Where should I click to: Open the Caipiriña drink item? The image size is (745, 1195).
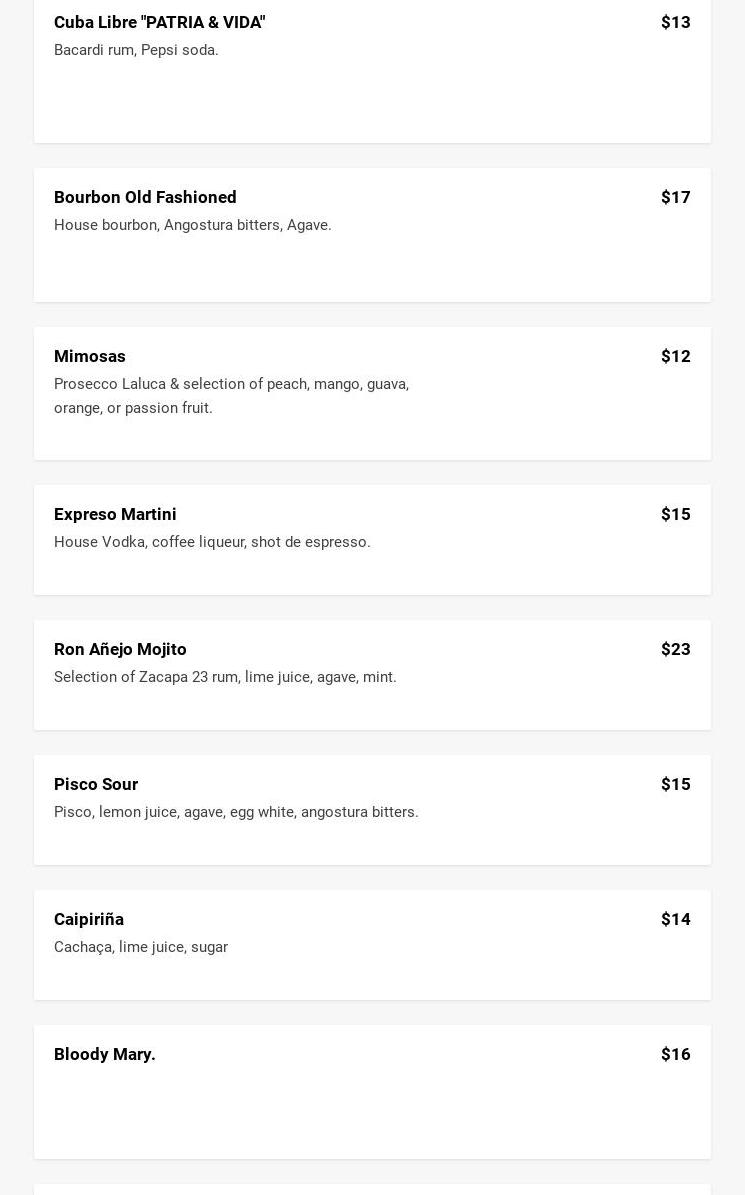pos(89,919)
